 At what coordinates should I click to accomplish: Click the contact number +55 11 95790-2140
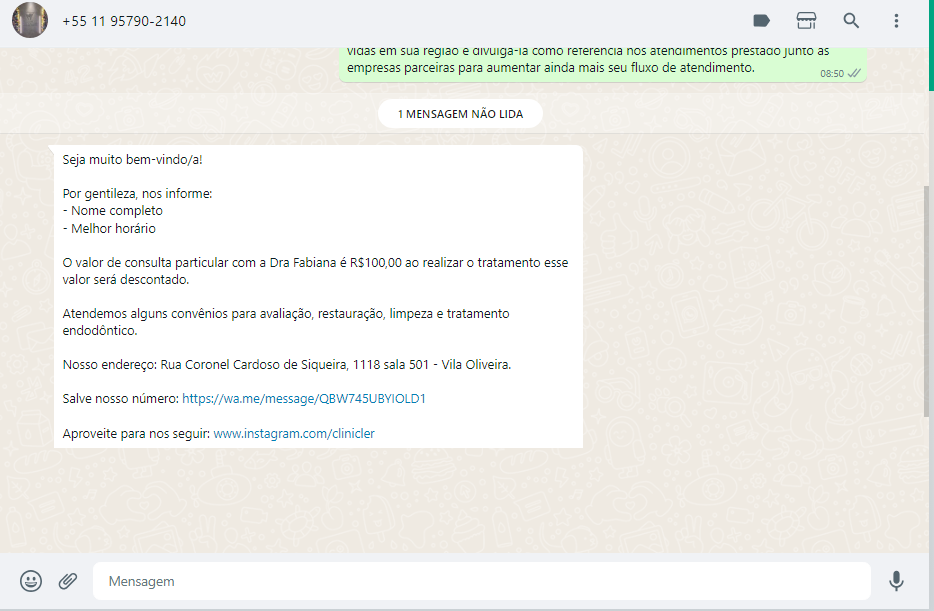(124, 21)
